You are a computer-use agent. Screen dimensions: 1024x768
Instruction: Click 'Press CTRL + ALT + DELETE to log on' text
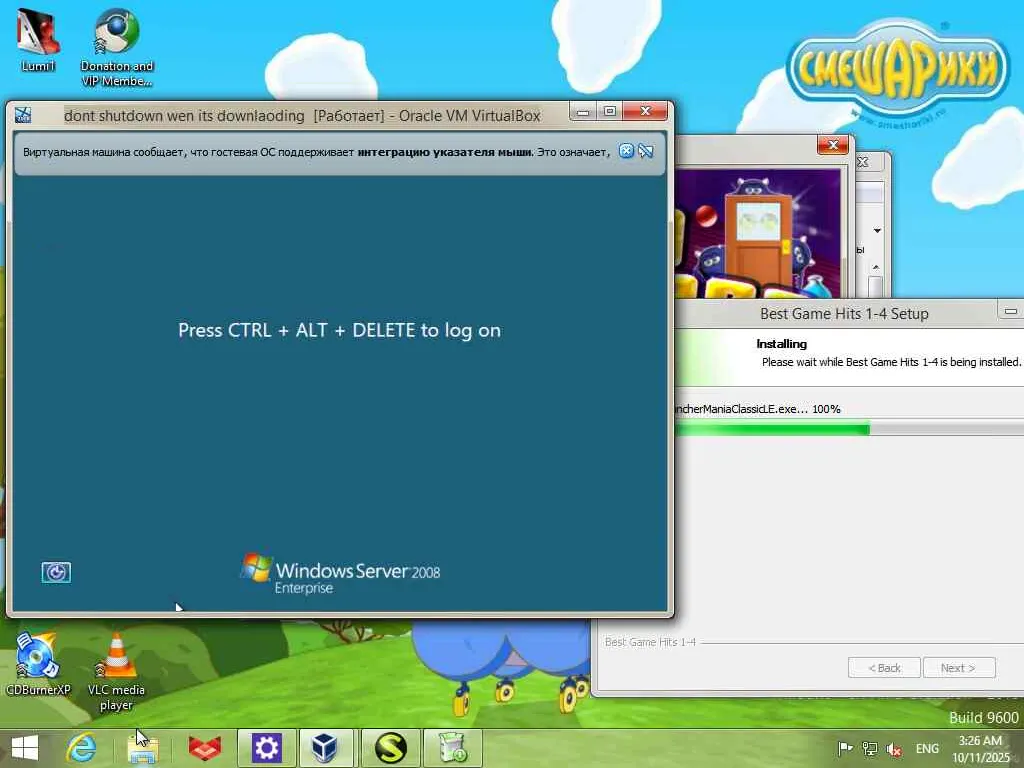pos(340,330)
